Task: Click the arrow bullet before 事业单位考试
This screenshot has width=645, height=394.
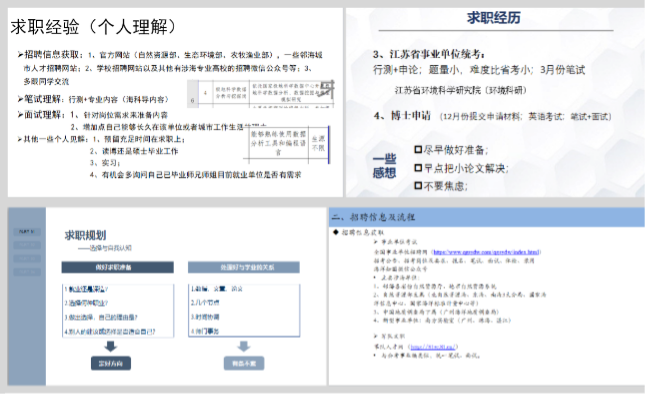Action: point(376,242)
